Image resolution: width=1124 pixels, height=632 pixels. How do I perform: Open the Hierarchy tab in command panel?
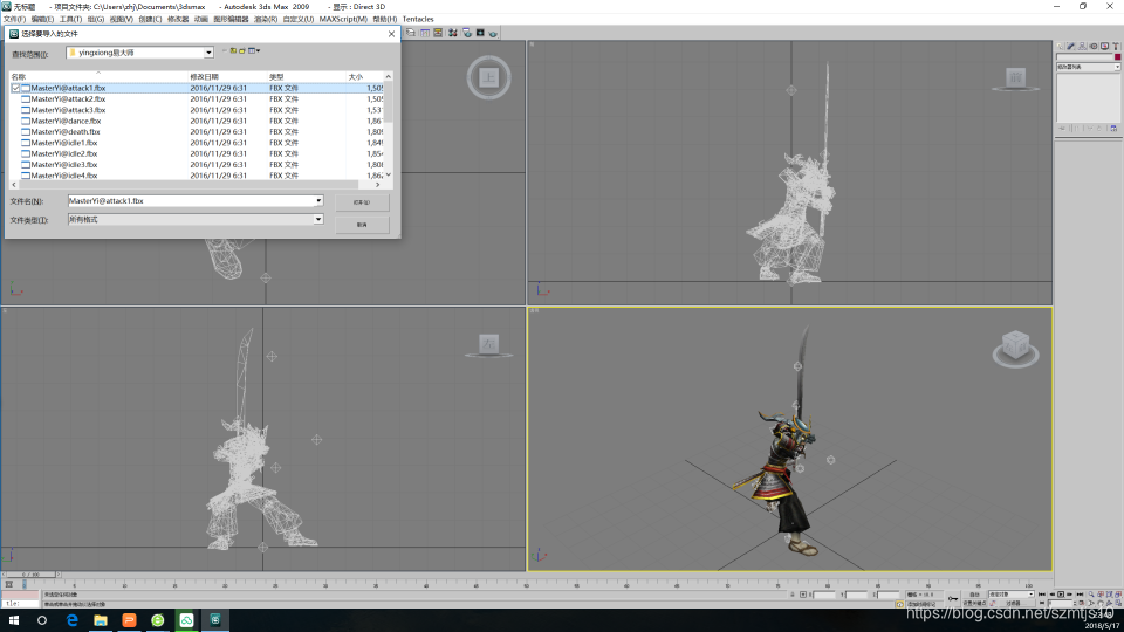click(1082, 45)
